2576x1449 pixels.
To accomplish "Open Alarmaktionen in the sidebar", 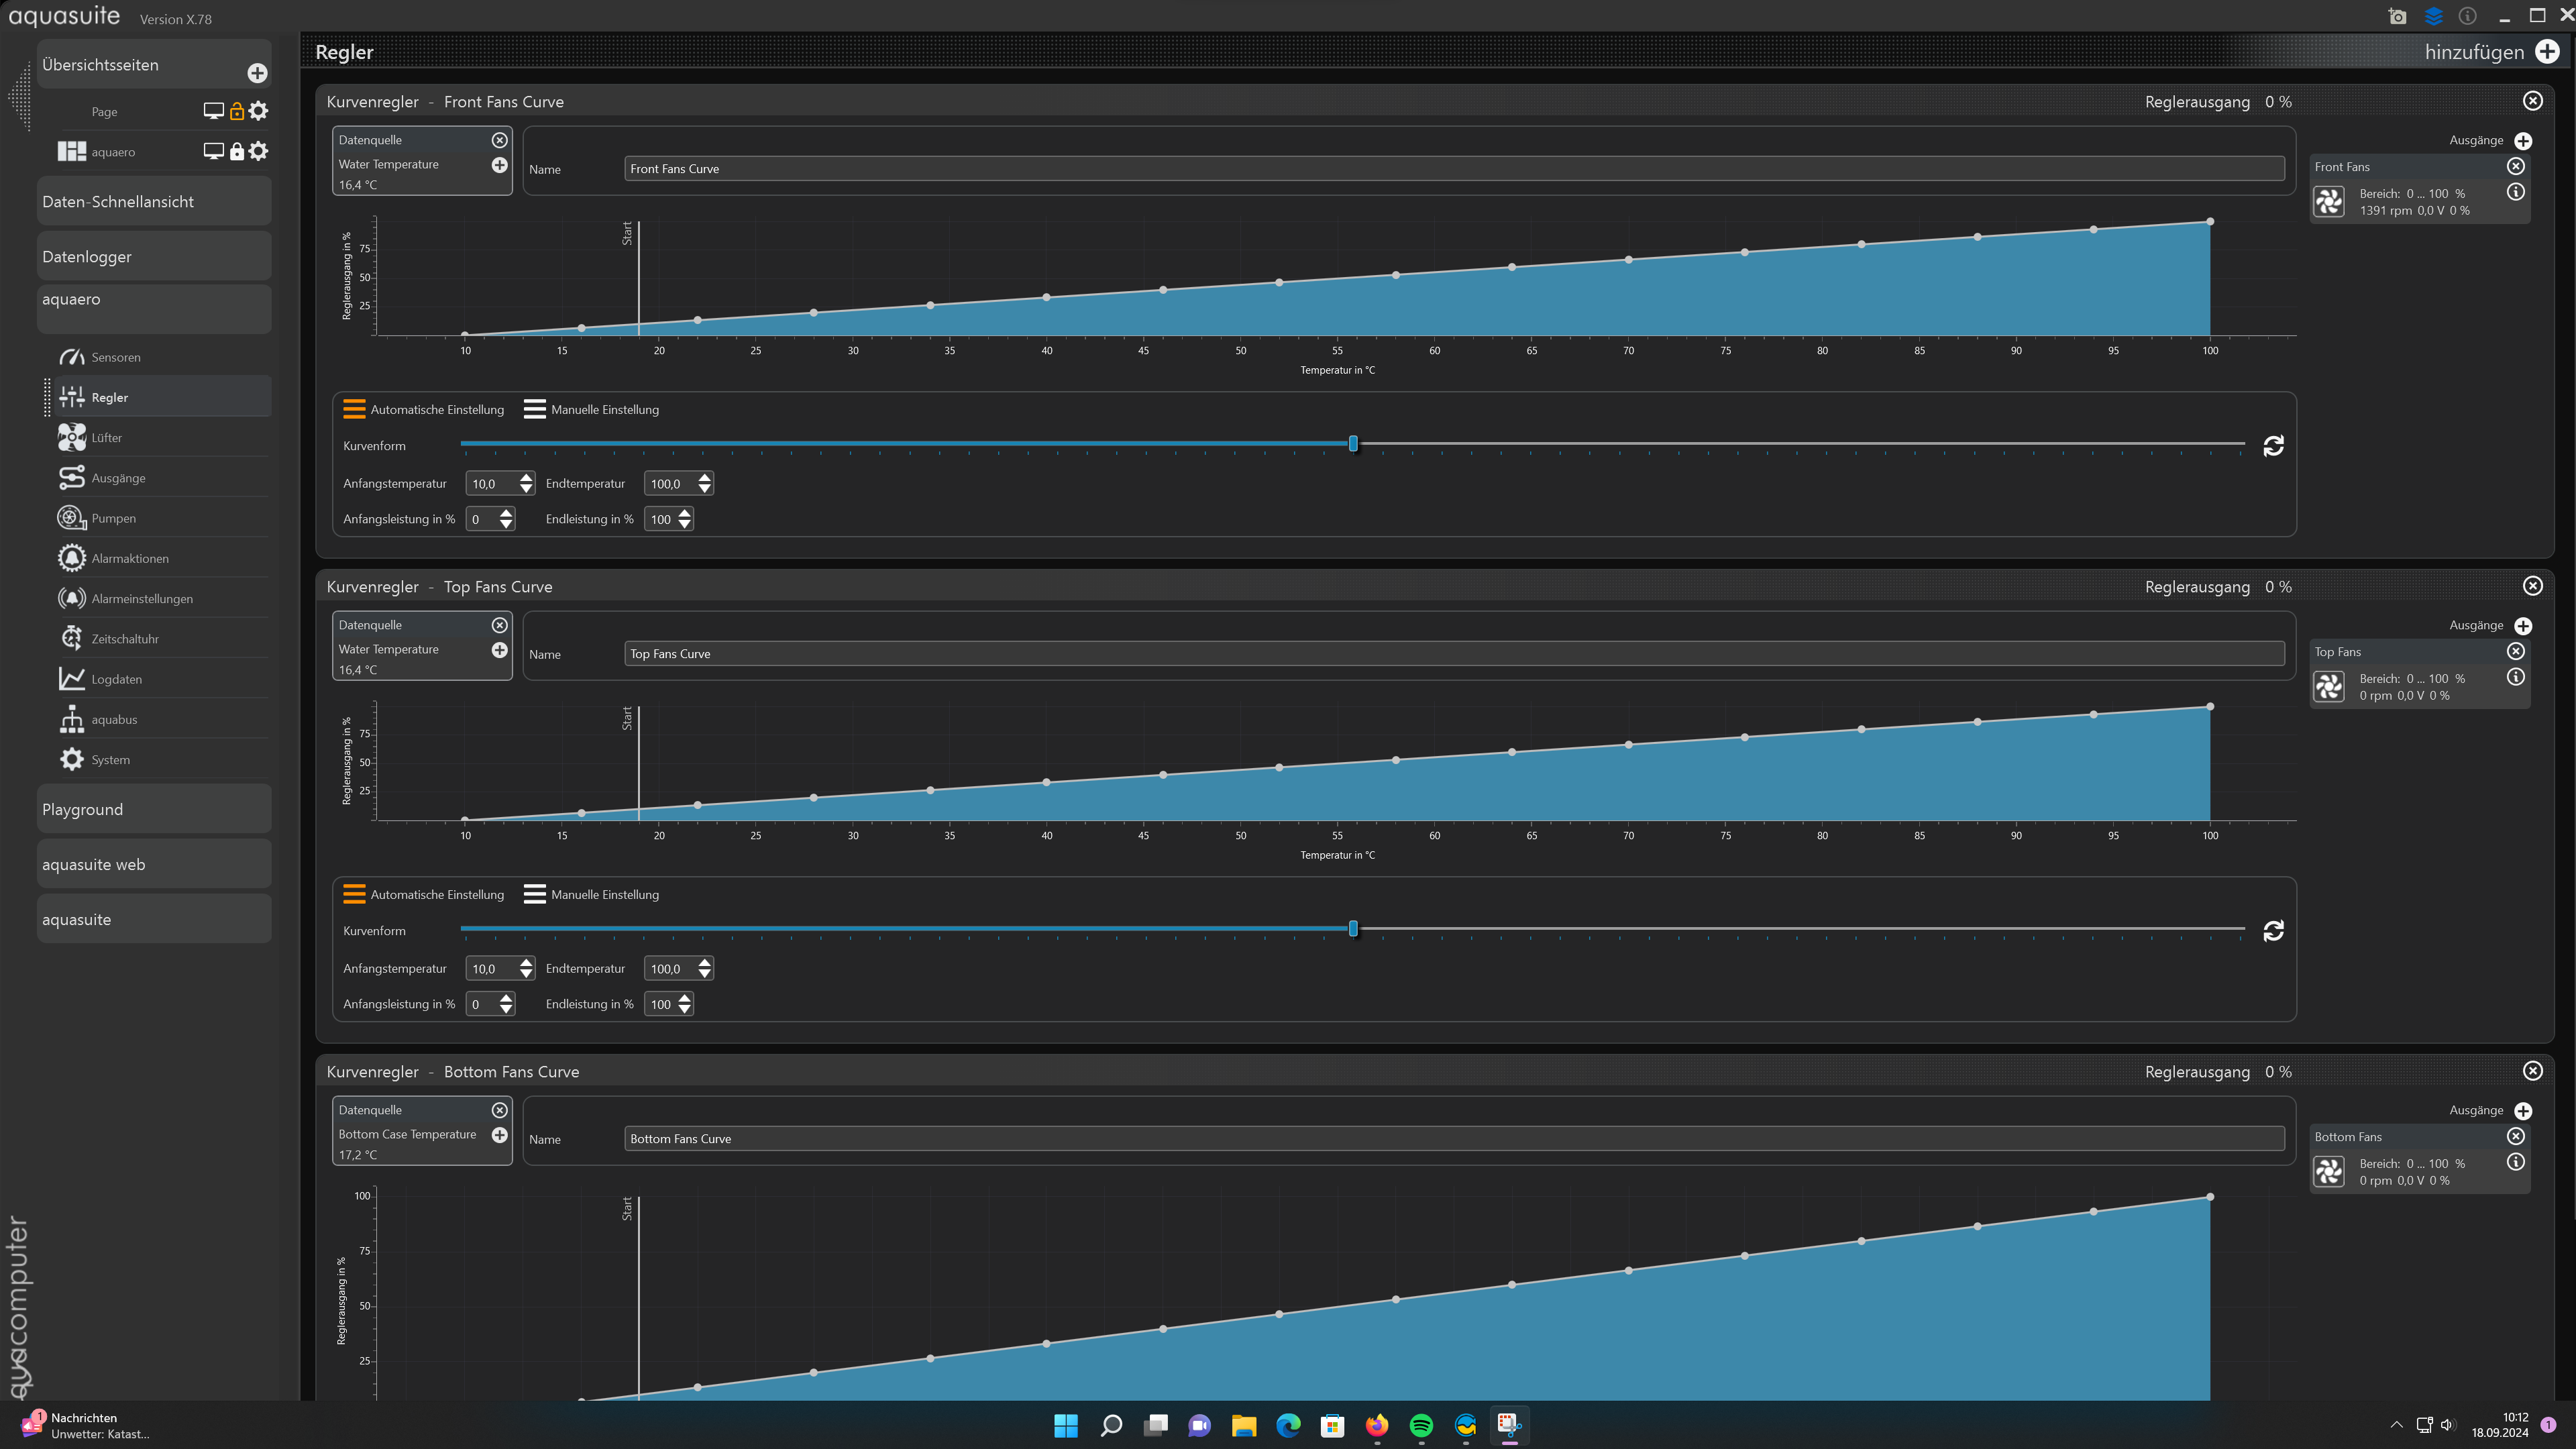I will click(130, 558).
